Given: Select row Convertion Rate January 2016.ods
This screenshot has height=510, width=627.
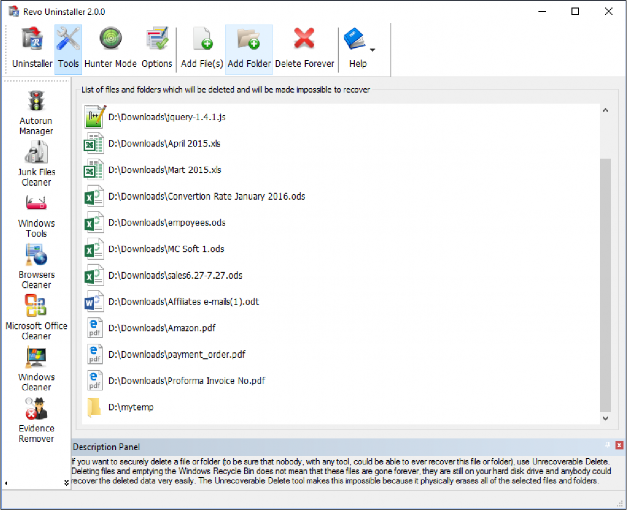Looking at the screenshot, I should (x=341, y=196).
